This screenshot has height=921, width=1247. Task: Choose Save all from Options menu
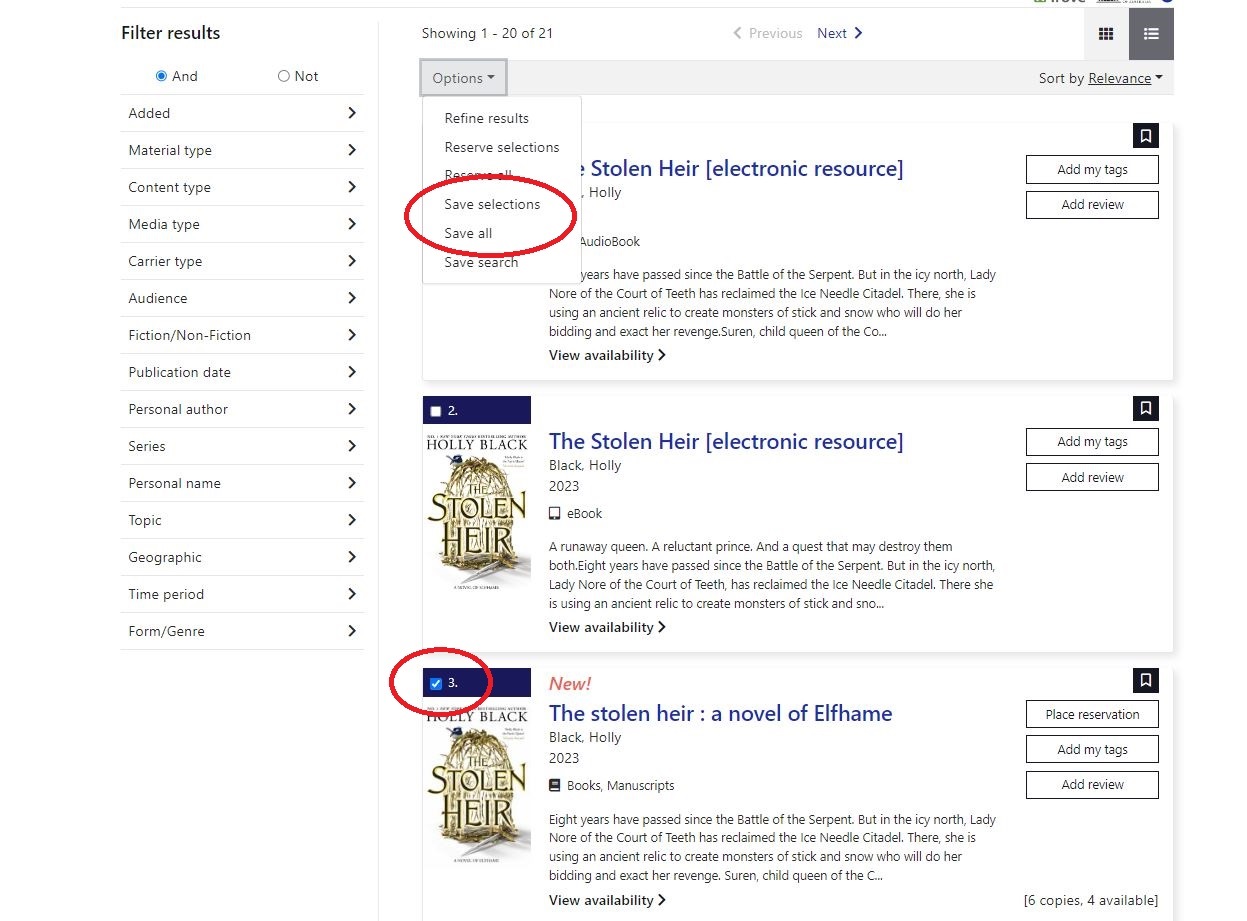pyautogui.click(x=468, y=233)
